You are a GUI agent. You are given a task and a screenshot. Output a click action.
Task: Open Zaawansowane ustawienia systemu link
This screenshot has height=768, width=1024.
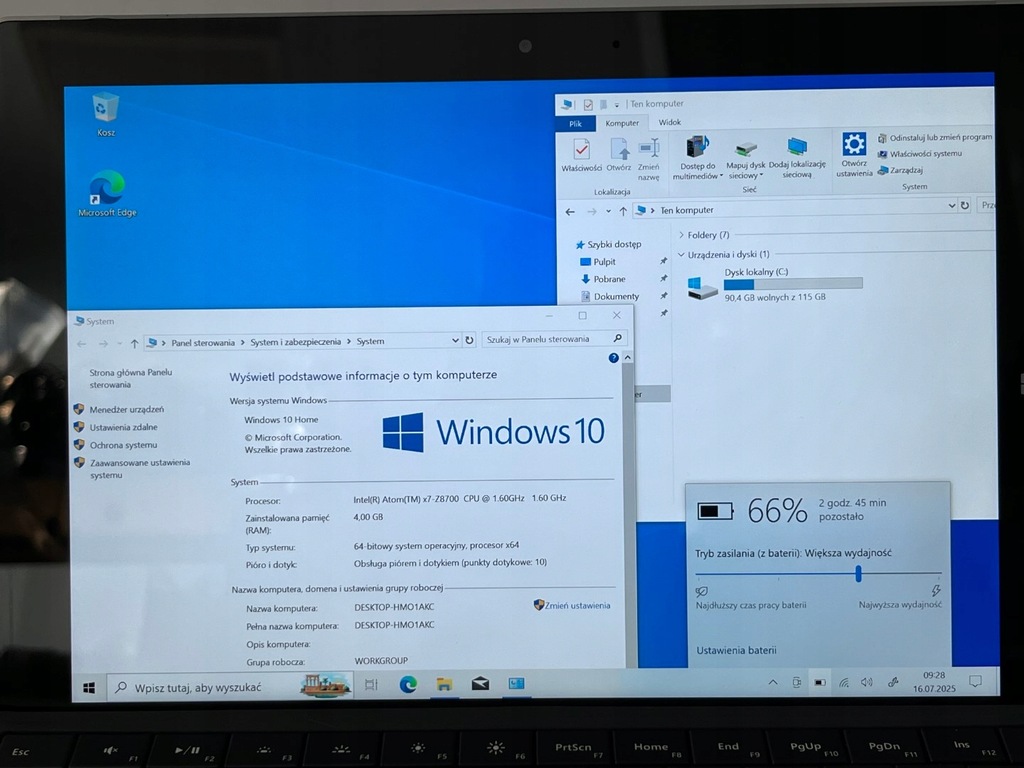click(139, 468)
